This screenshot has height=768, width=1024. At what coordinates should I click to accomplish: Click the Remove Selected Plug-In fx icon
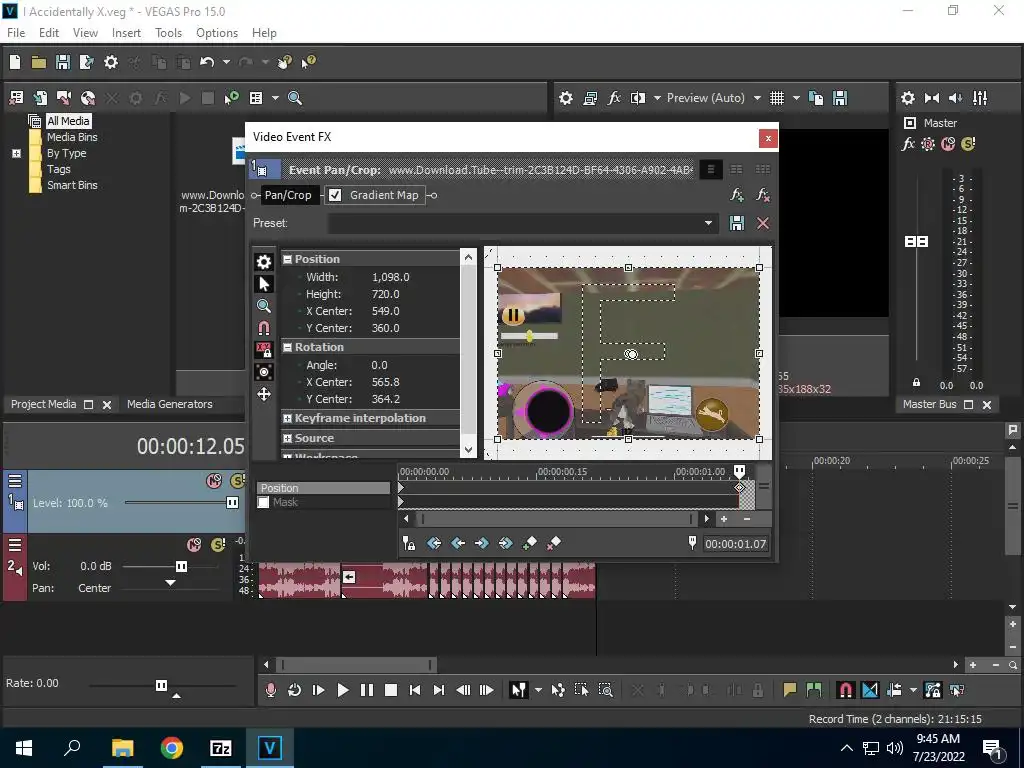762,195
